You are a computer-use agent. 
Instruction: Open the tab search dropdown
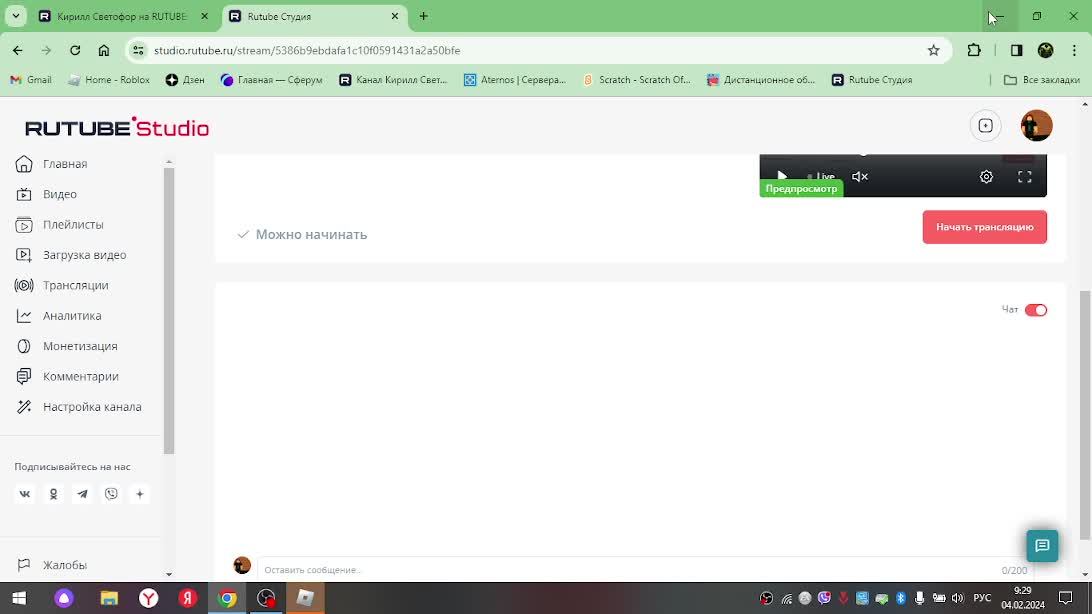pos(15,16)
